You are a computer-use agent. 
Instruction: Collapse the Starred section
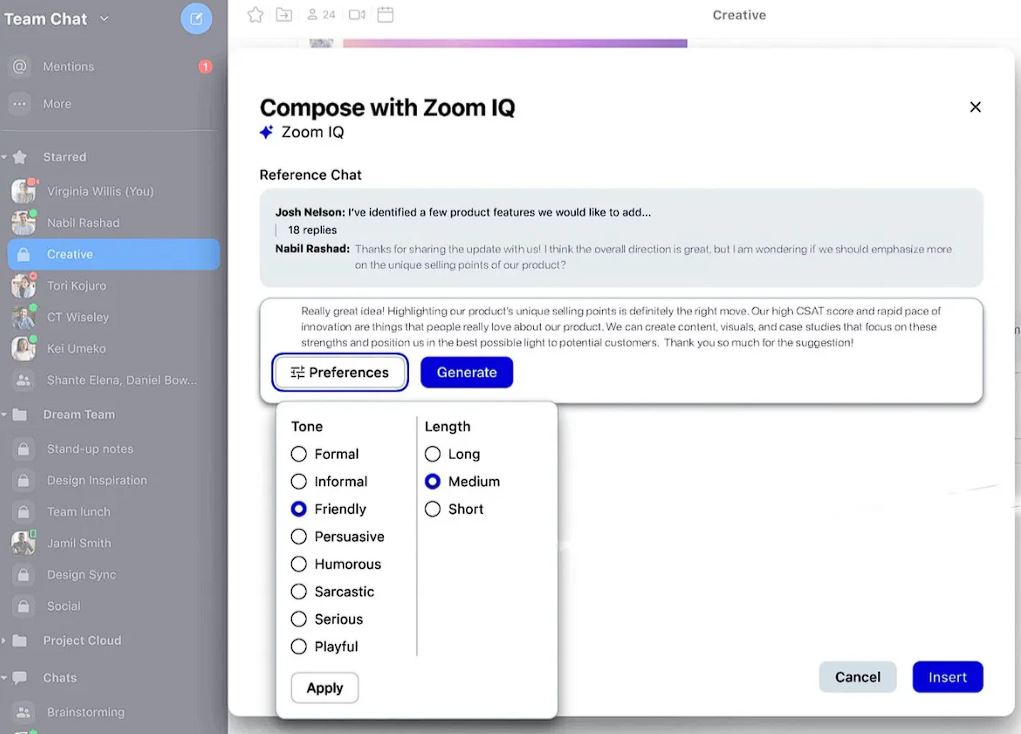point(5,157)
